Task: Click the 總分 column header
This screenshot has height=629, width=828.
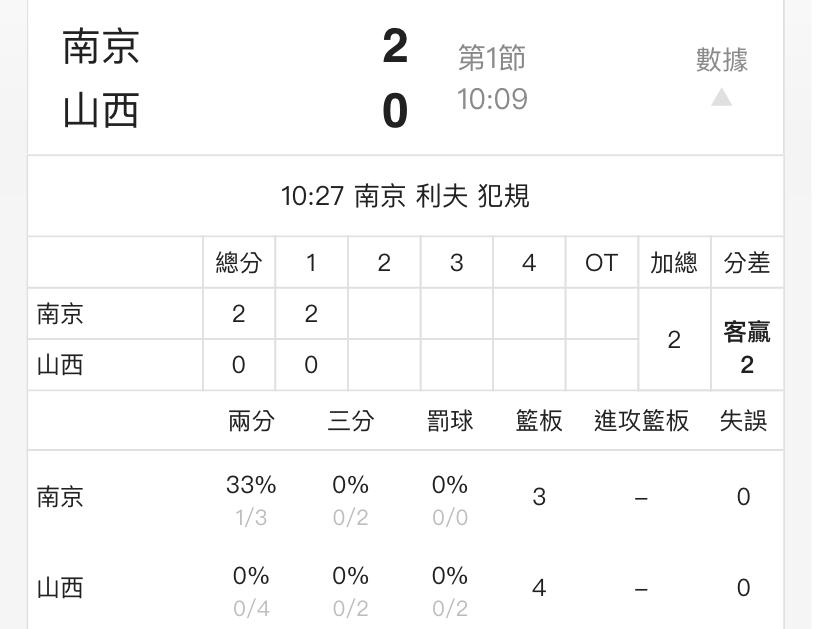Action: (239, 262)
